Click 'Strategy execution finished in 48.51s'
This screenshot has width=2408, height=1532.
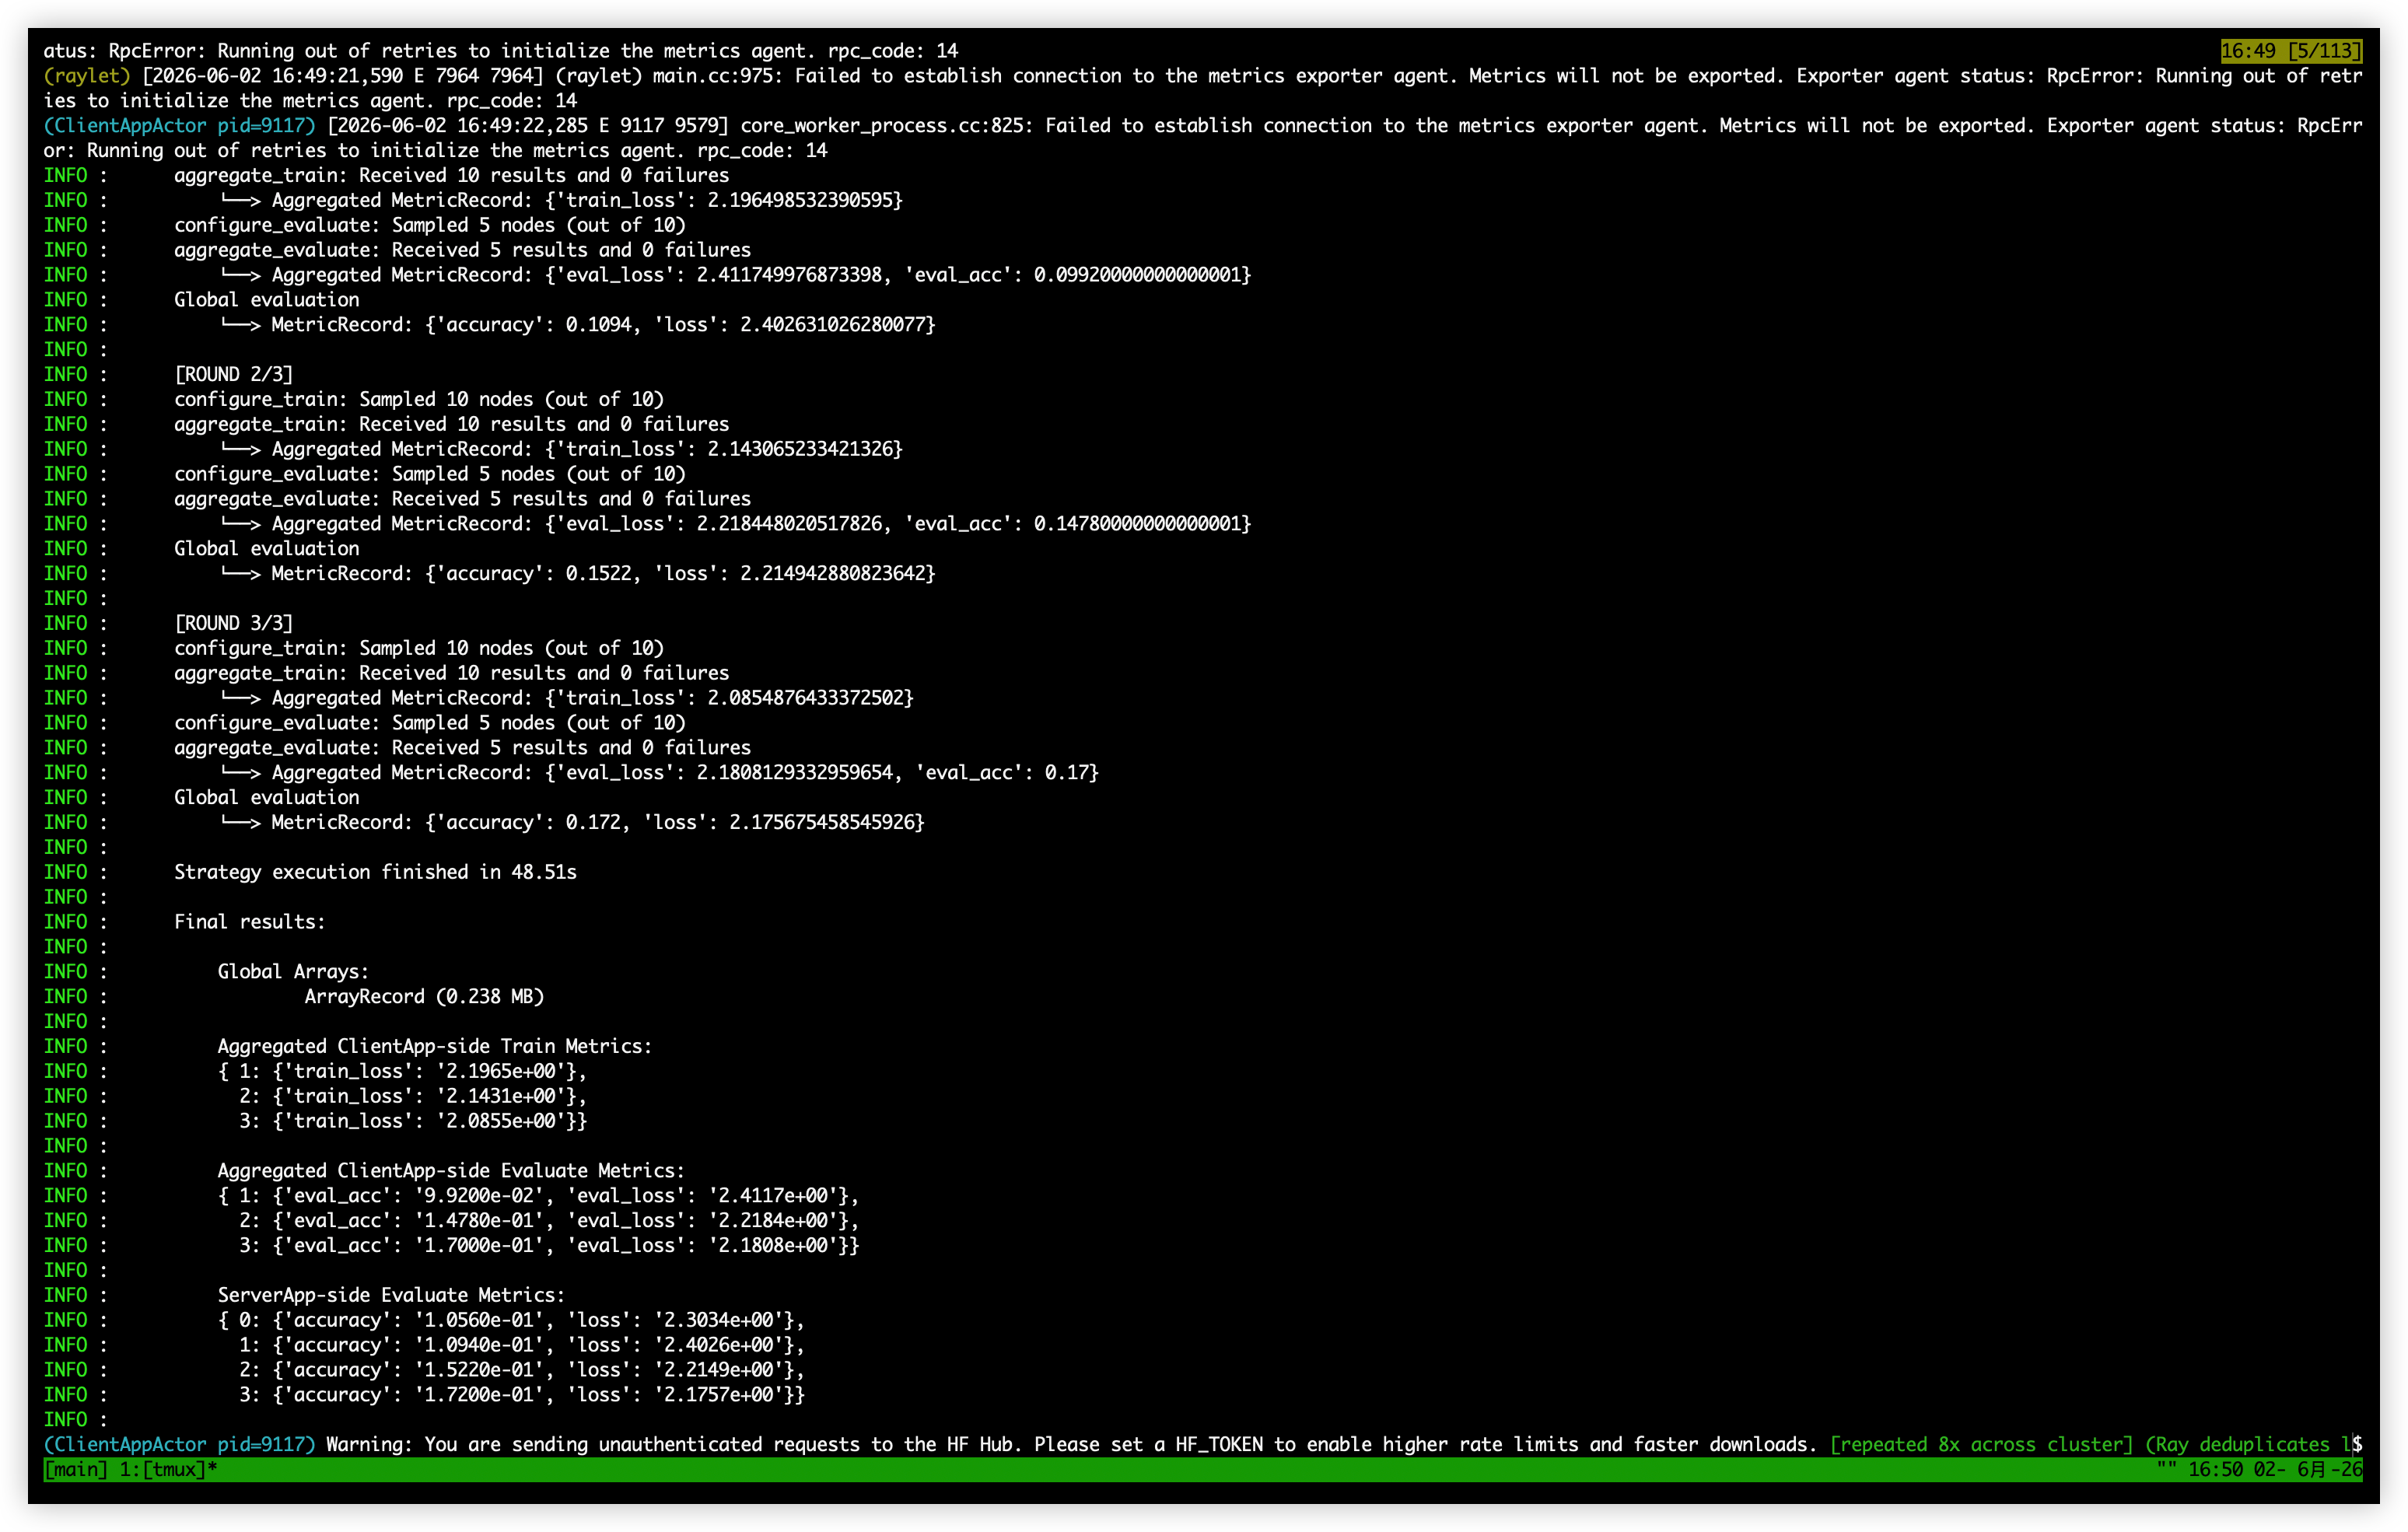[x=375, y=872]
